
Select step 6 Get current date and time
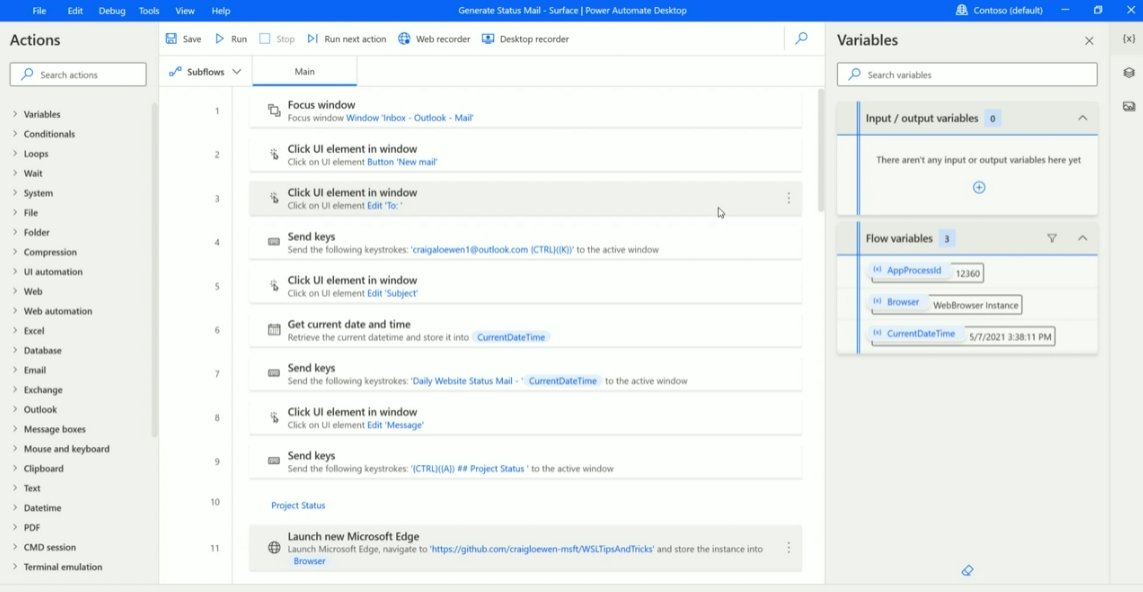coord(525,330)
